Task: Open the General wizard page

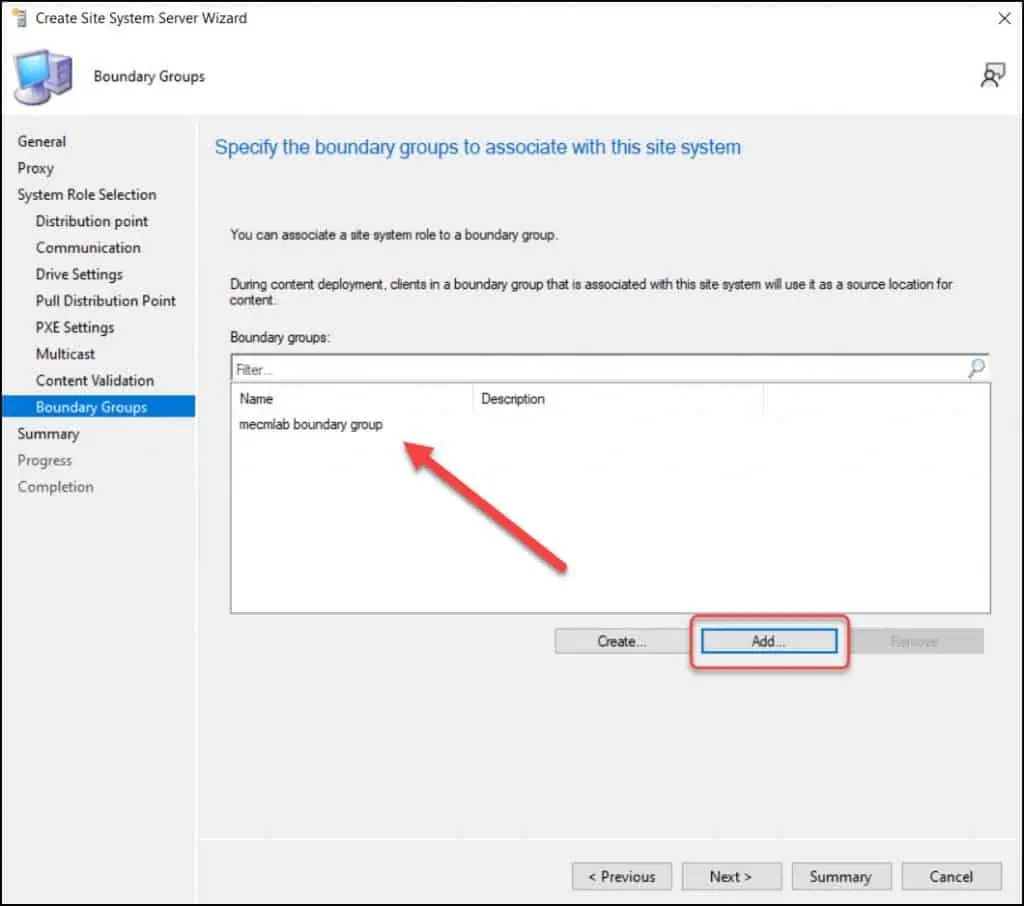Action: [42, 142]
